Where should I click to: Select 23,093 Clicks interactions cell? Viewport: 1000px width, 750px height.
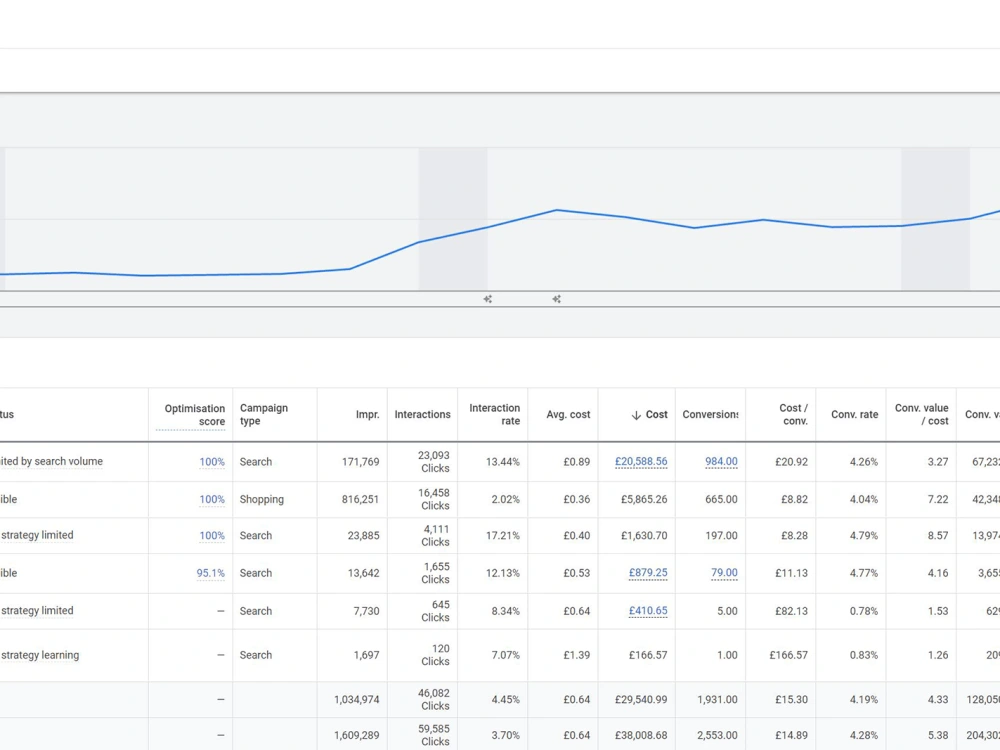(434, 462)
